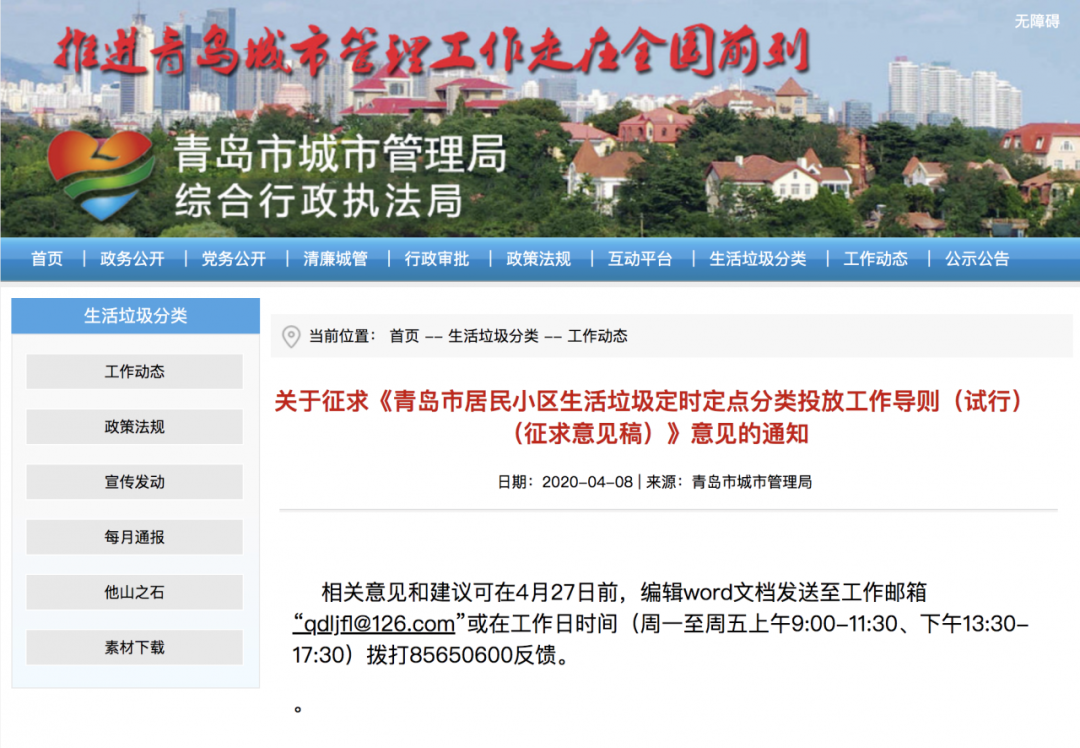Viewport: 1080px width, 748px height.
Task: Click breadcrumb link 首页
Action: [404, 336]
